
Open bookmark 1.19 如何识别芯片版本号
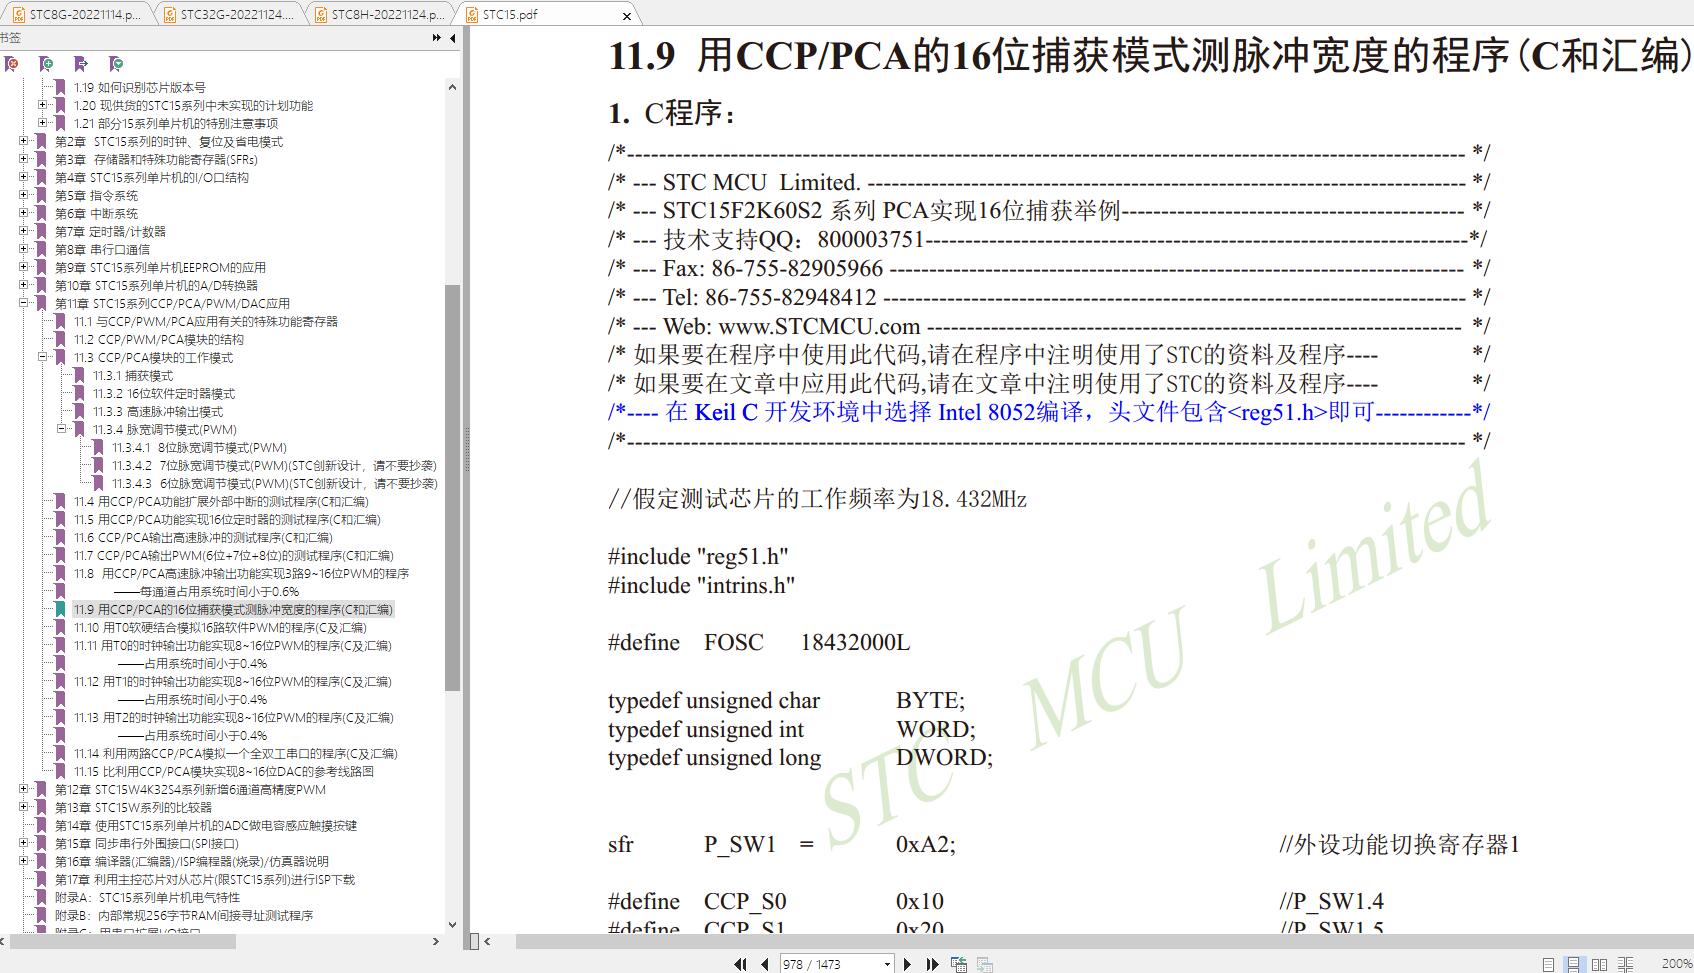(140, 88)
